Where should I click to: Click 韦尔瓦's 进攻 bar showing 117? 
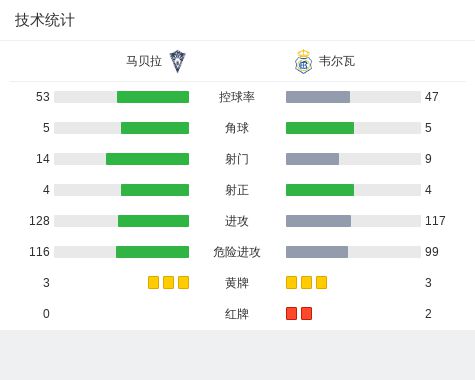[318, 221]
